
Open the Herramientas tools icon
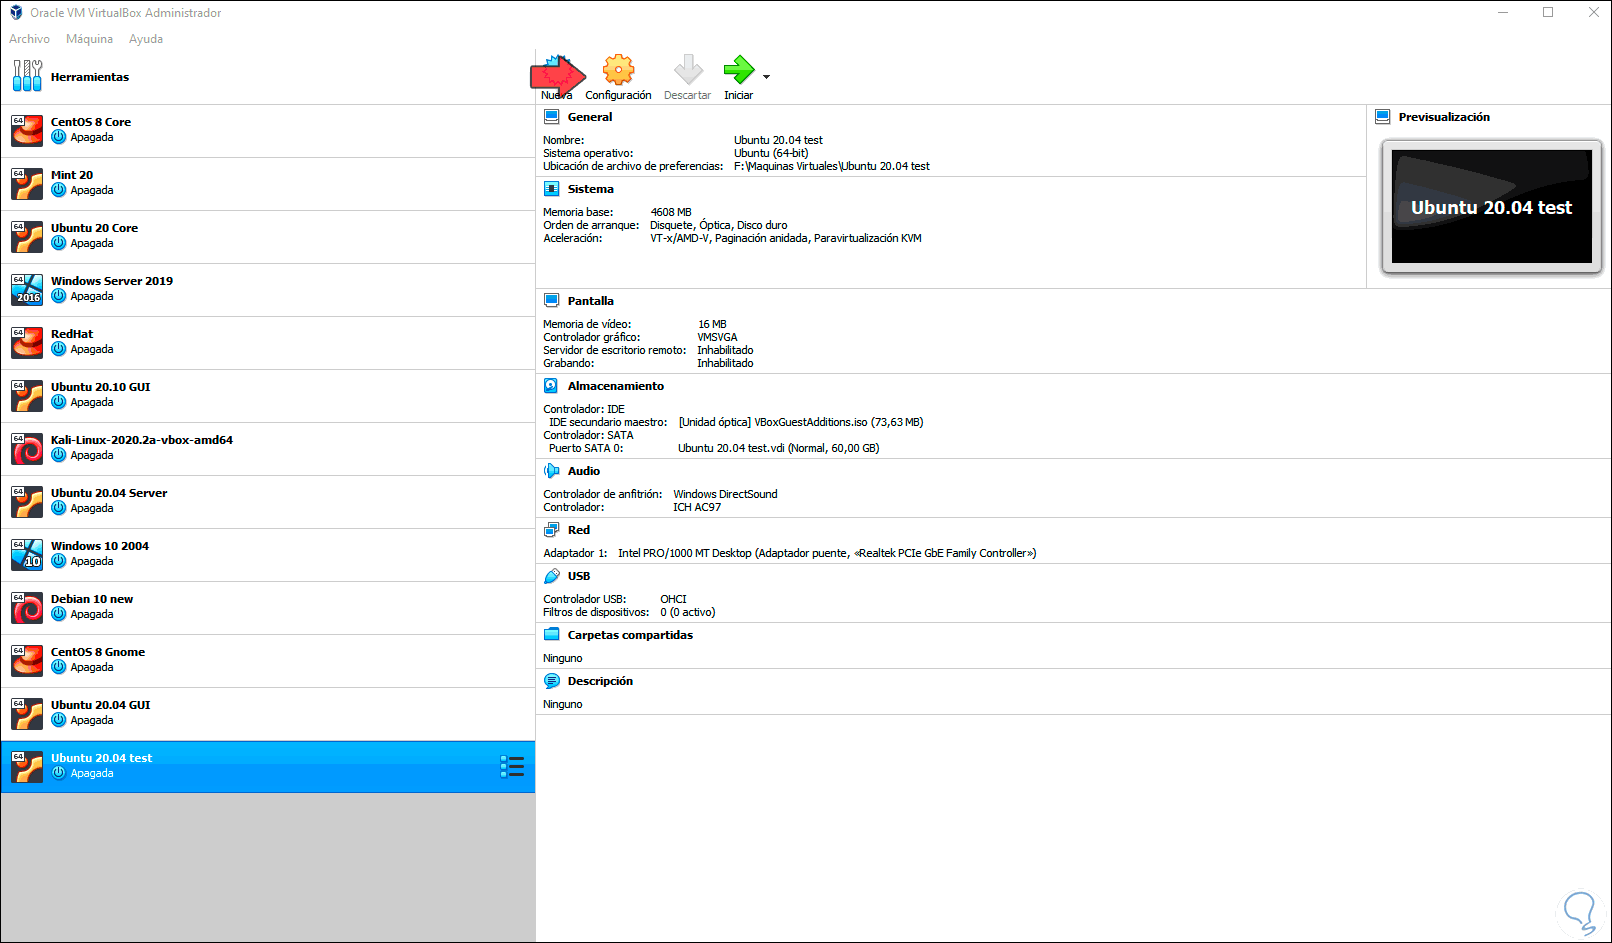coord(27,76)
